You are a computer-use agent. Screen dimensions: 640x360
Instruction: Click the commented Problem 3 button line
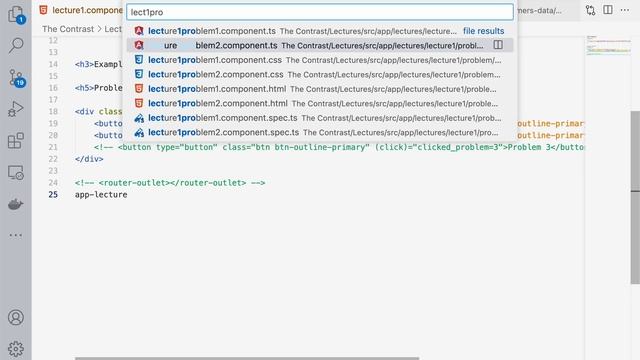click(339, 147)
